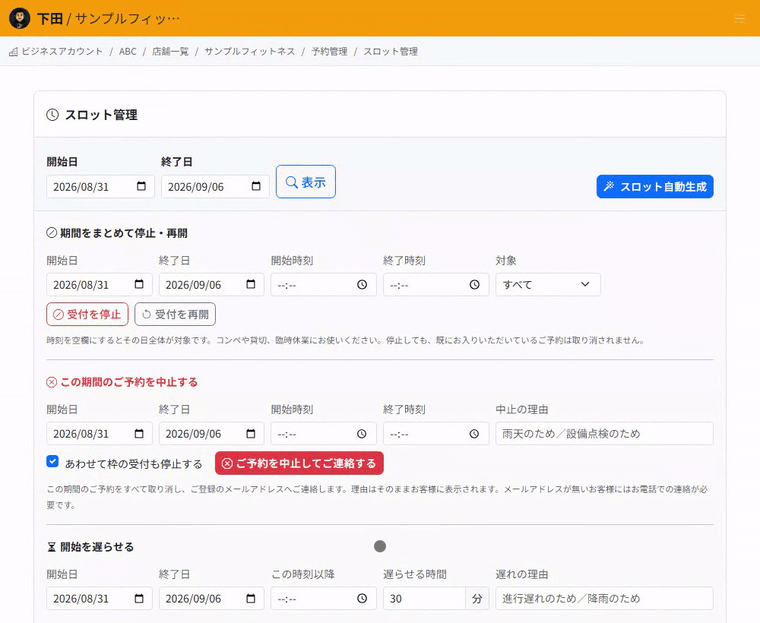Go to ビジネスアカウント breadcrumb
The width and height of the screenshot is (760, 623).
point(62,51)
